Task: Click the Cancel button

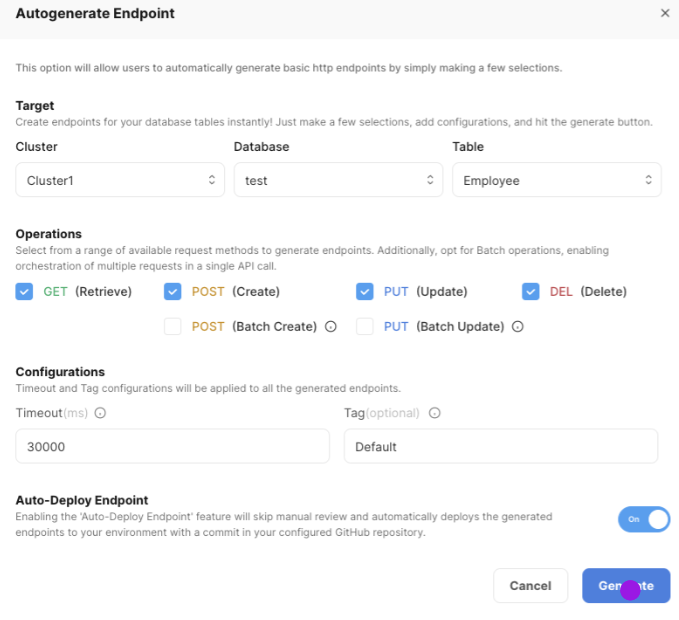Action: click(x=530, y=586)
